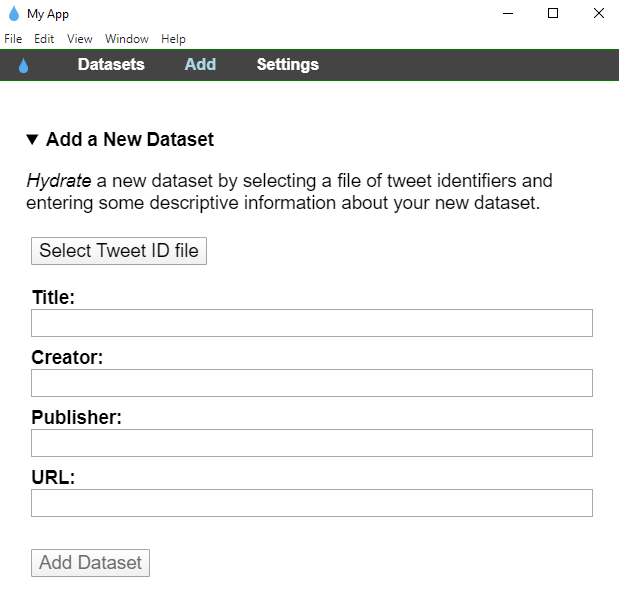Click the Add Dataset button
Screen dimensions: 619x592
(90, 563)
